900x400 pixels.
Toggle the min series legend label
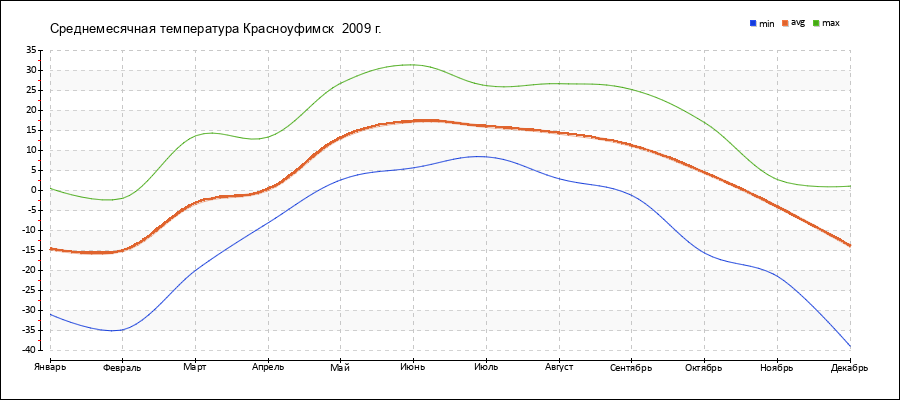point(767,22)
